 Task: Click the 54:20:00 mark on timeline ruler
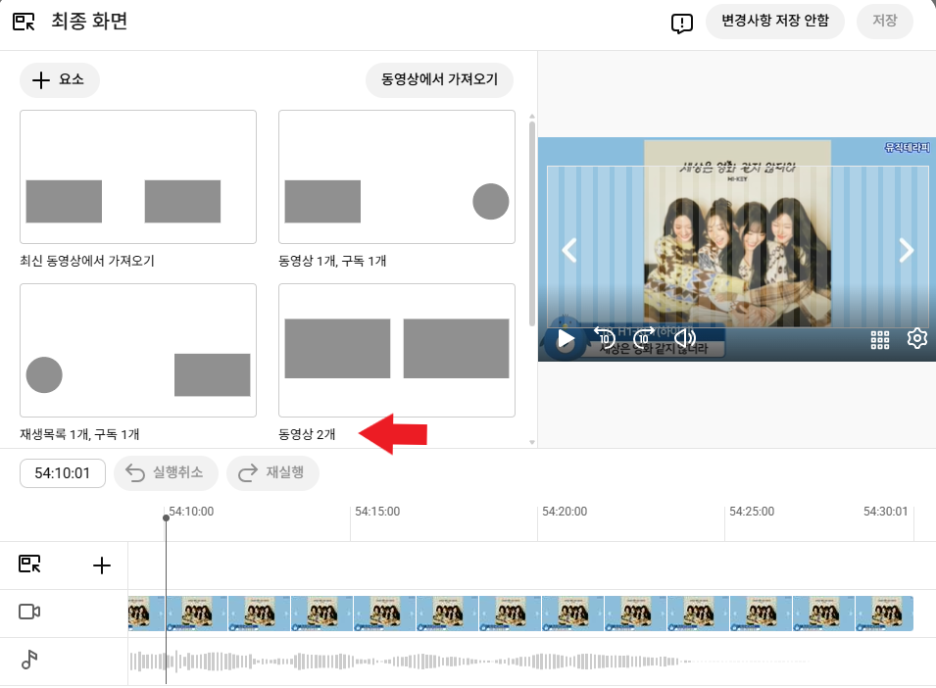click(564, 511)
